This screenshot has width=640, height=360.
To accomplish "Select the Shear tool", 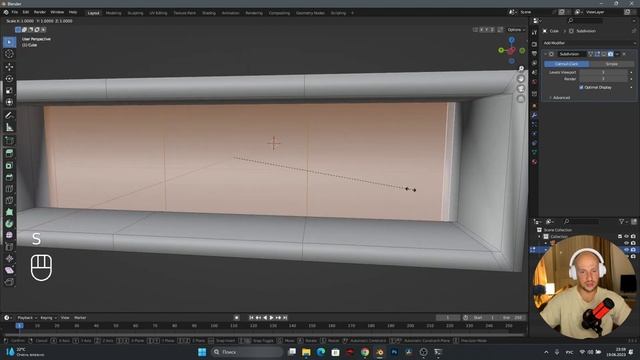I will coord(9,270).
